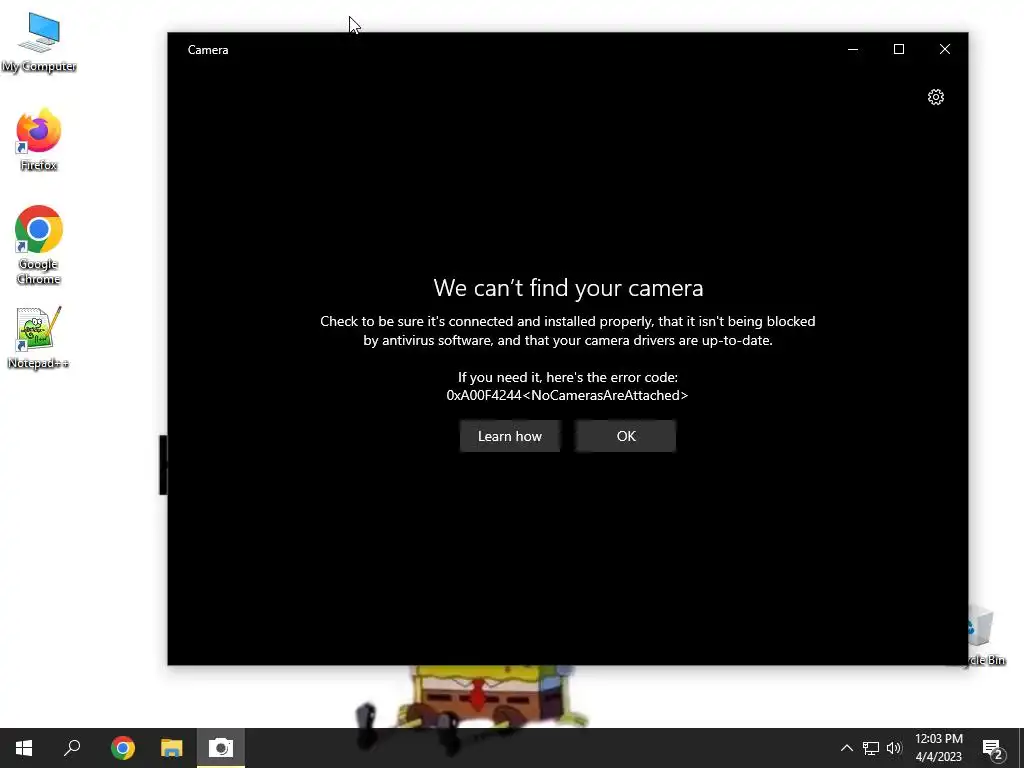This screenshot has height=768, width=1024.
Task: Open File Explorer from the taskbar
Action: pyautogui.click(x=172, y=748)
